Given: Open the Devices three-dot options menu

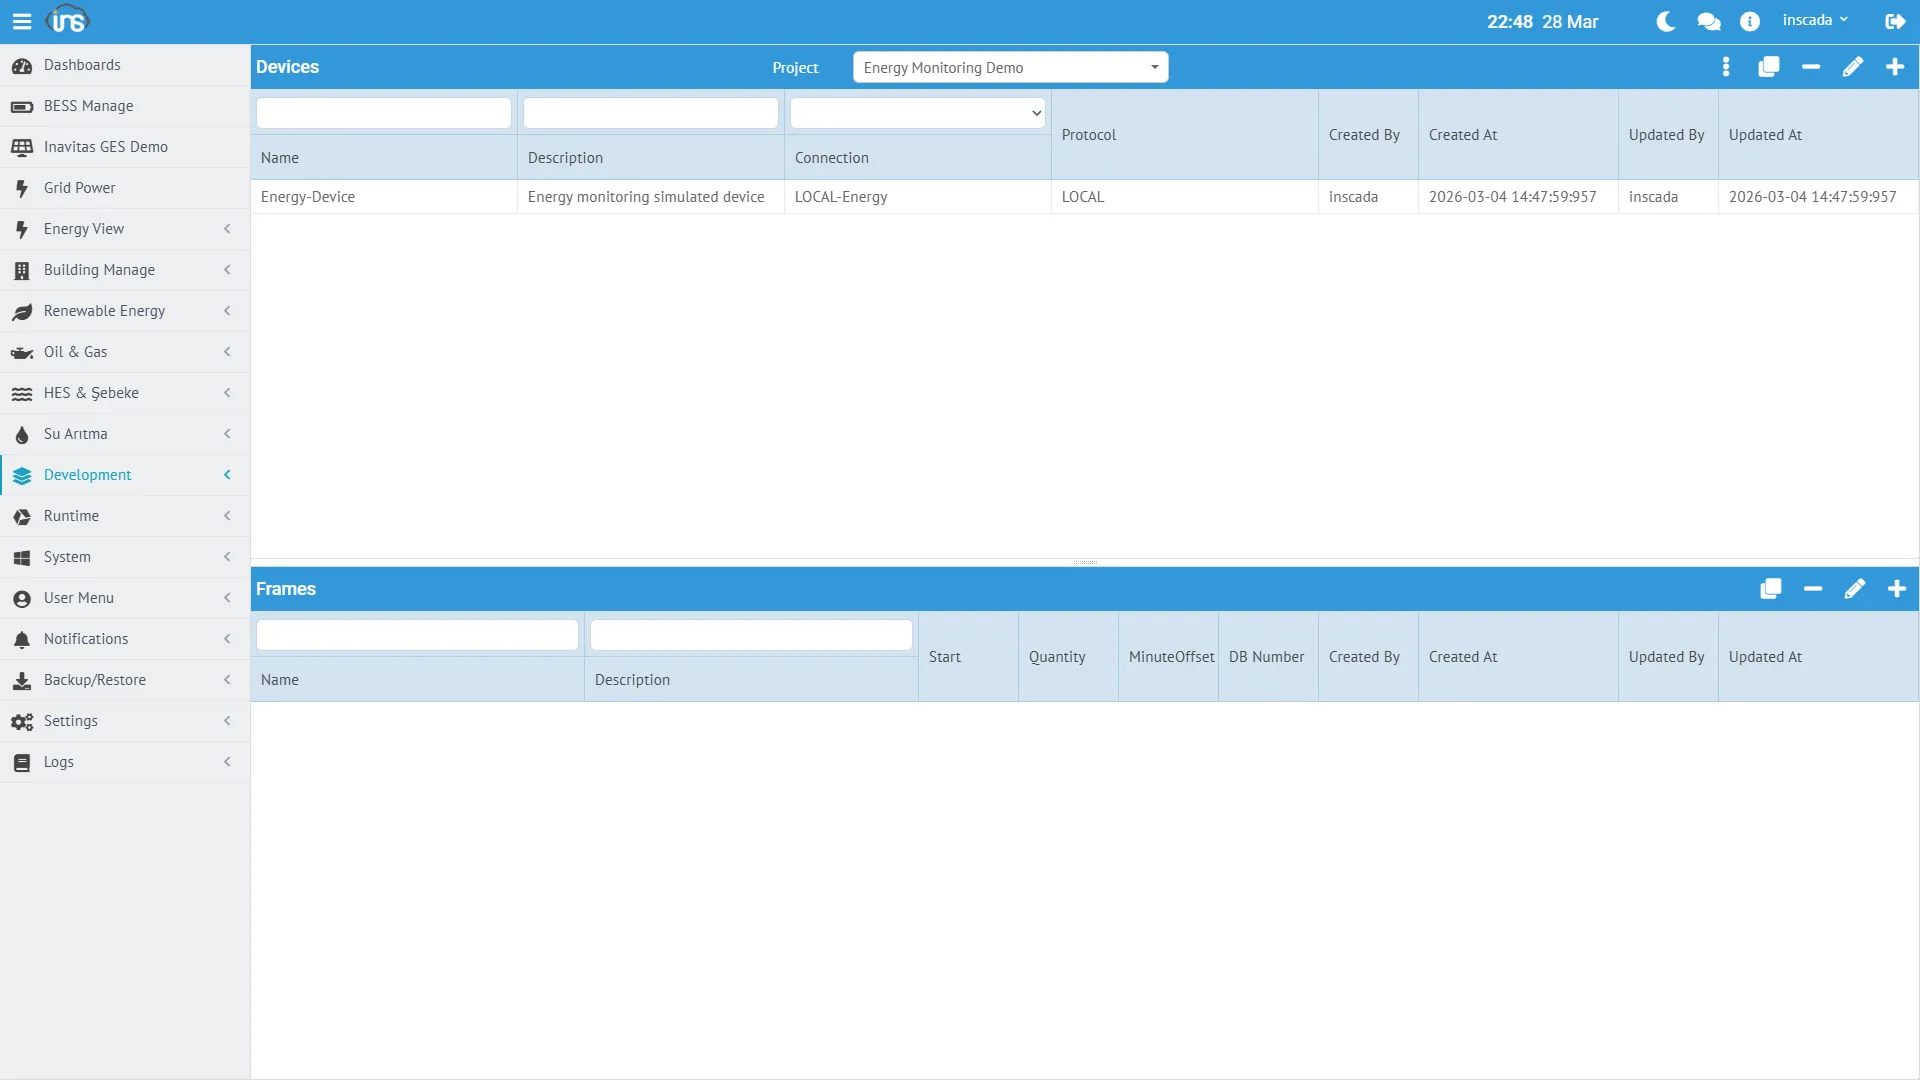Looking at the screenshot, I should [1726, 67].
